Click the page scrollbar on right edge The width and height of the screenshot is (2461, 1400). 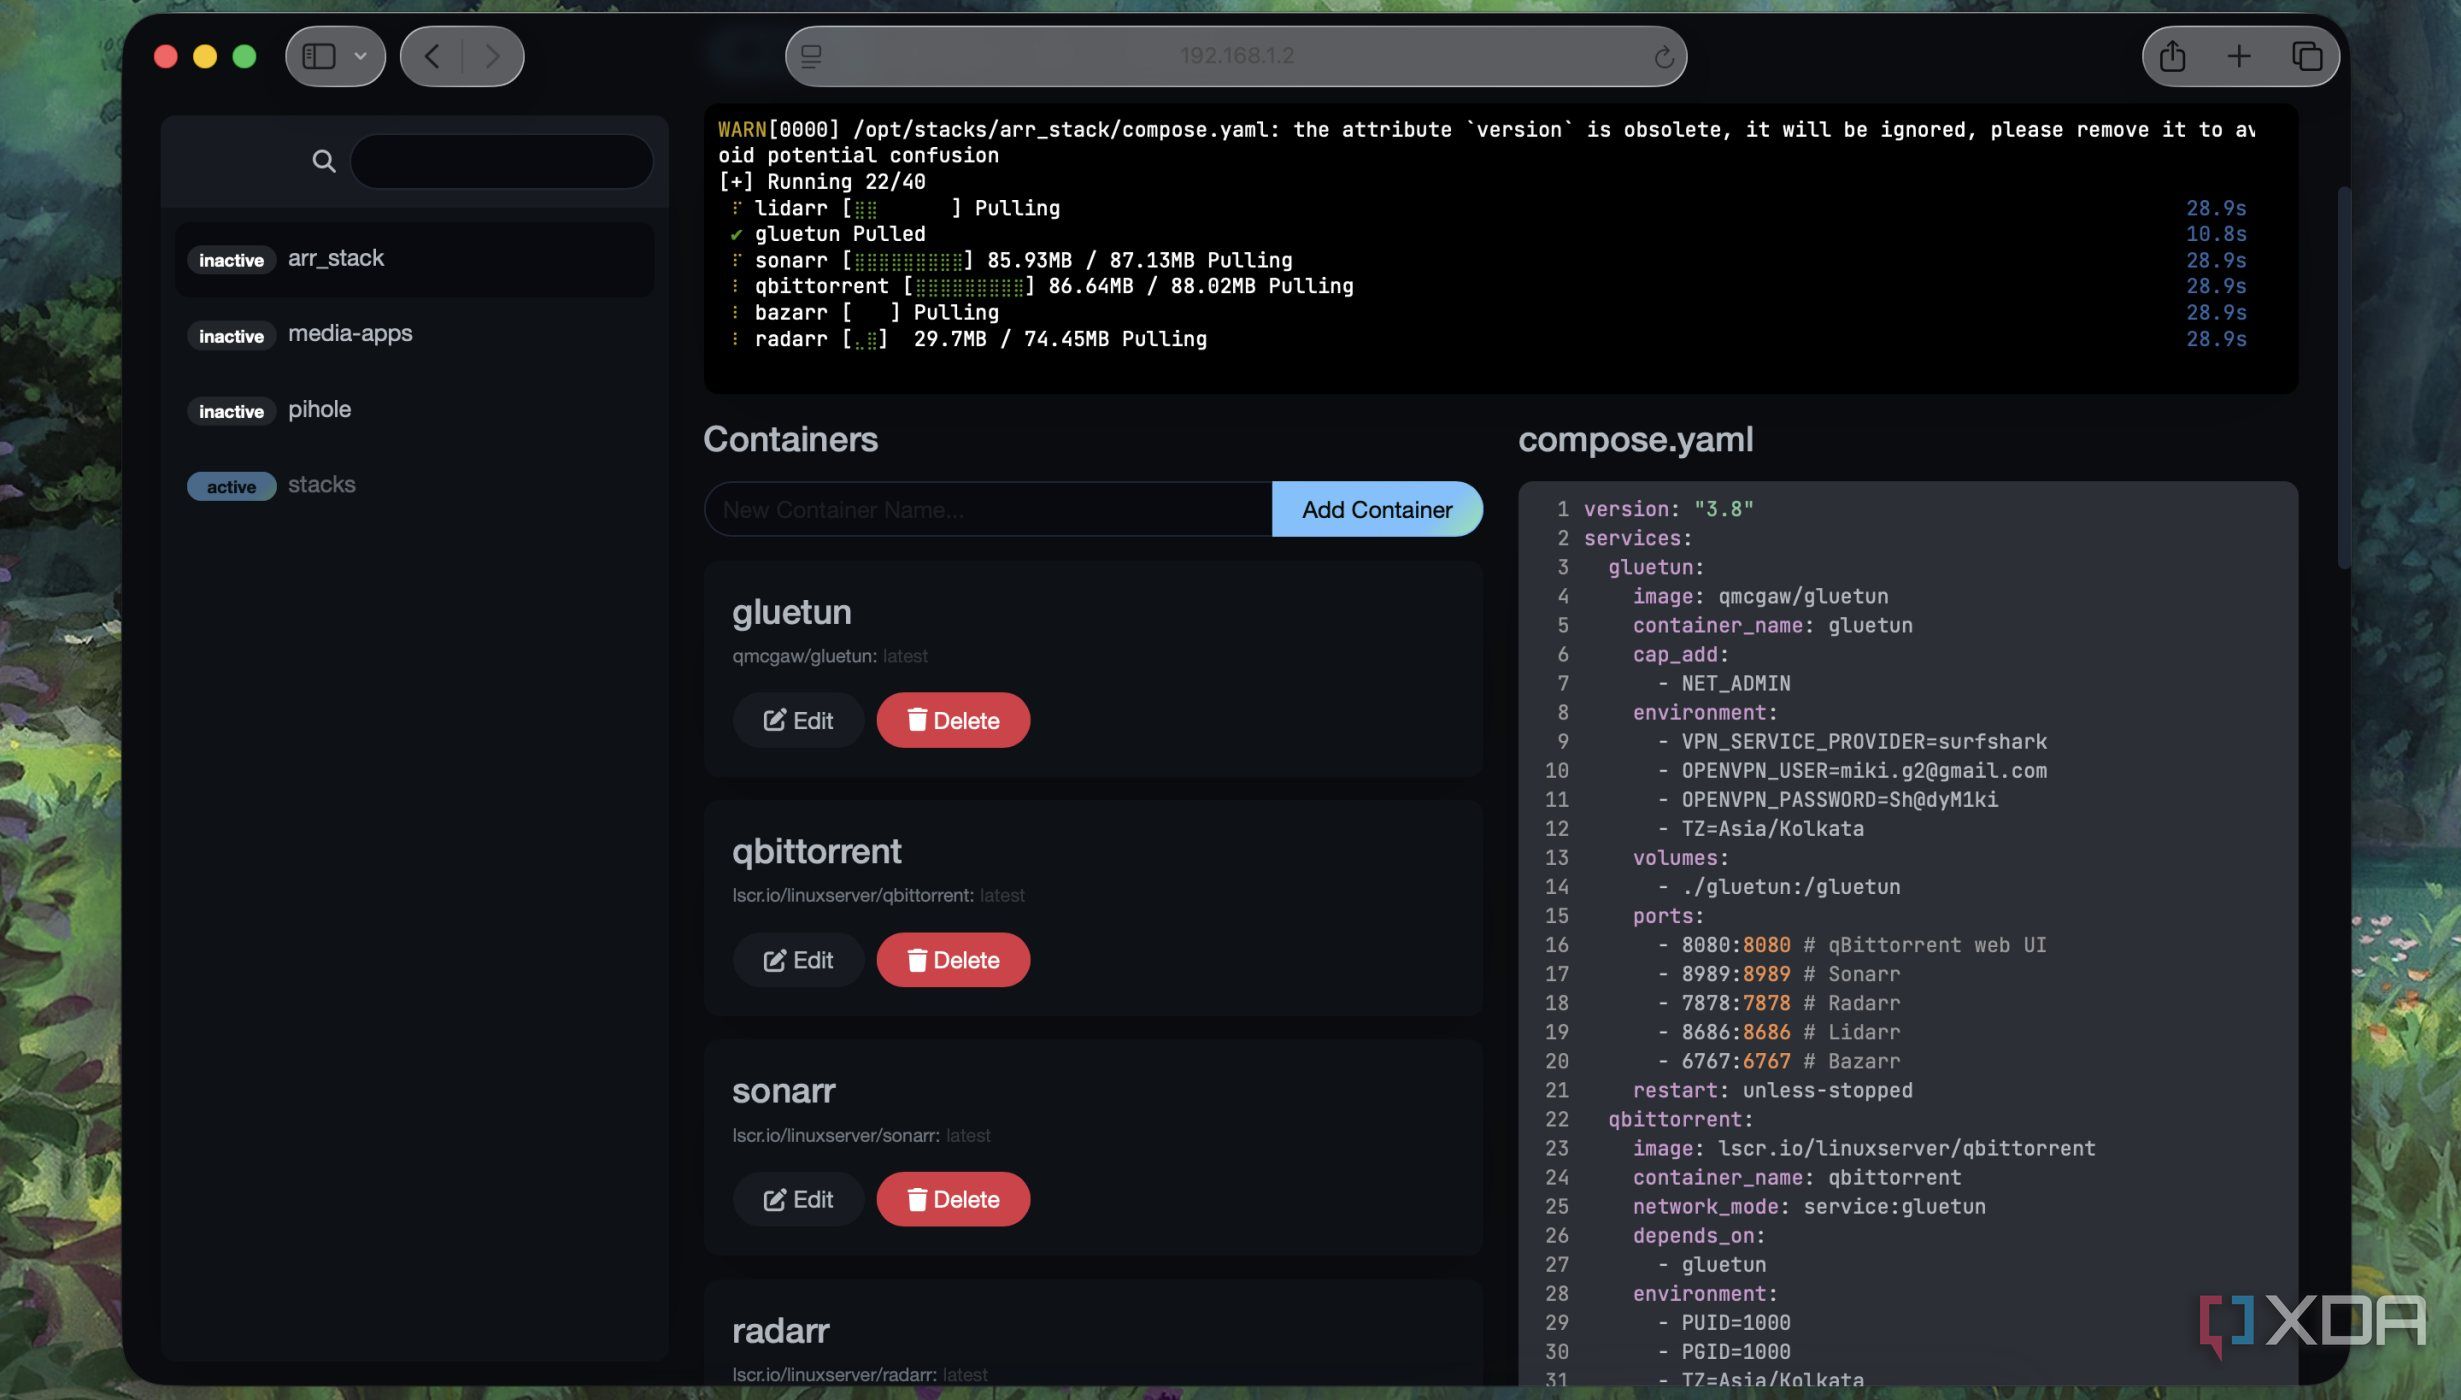[2343, 380]
